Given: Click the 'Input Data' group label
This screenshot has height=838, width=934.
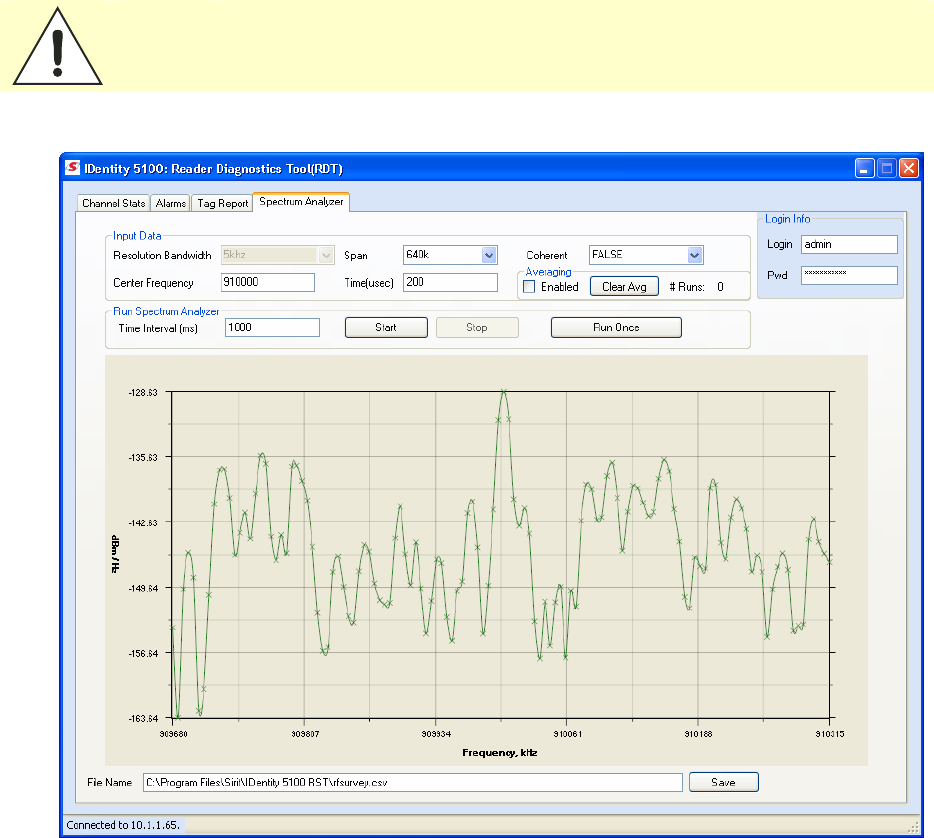Looking at the screenshot, I should click(137, 236).
